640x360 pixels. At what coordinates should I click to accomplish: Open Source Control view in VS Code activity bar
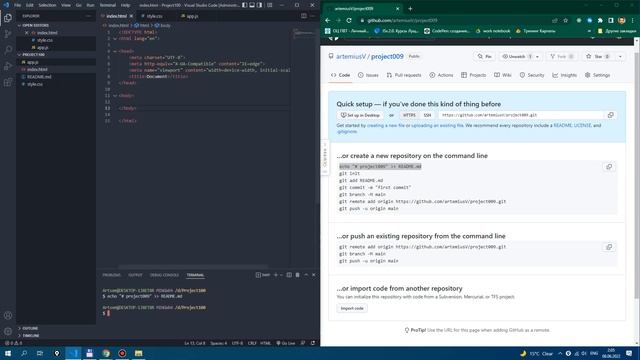point(8,34)
